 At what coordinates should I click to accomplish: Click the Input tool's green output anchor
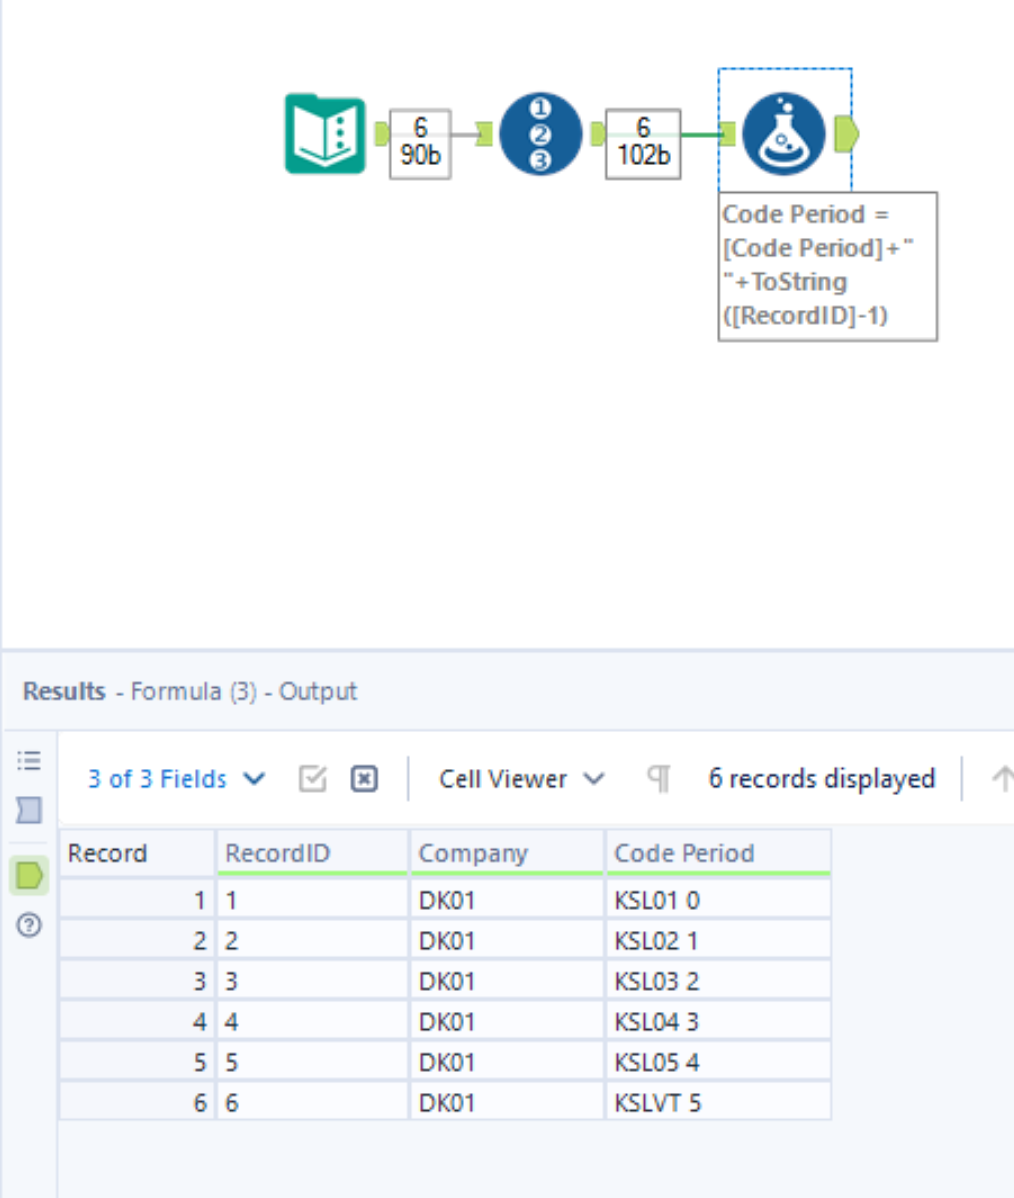click(381, 134)
